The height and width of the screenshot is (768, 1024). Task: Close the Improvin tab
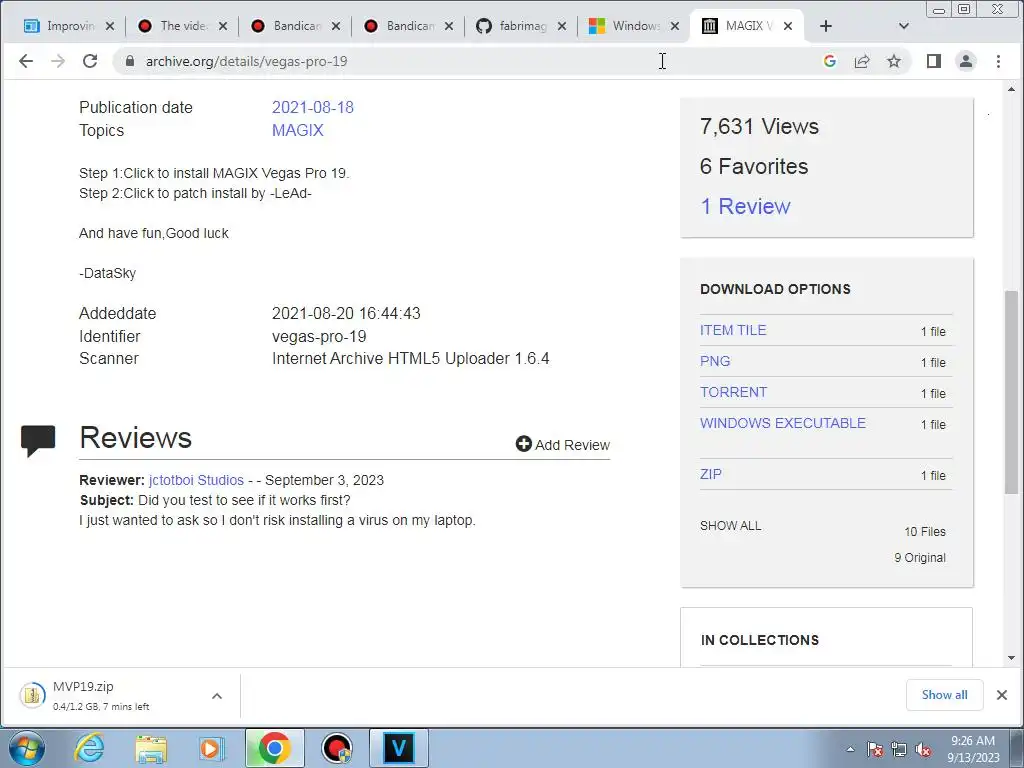(110, 25)
